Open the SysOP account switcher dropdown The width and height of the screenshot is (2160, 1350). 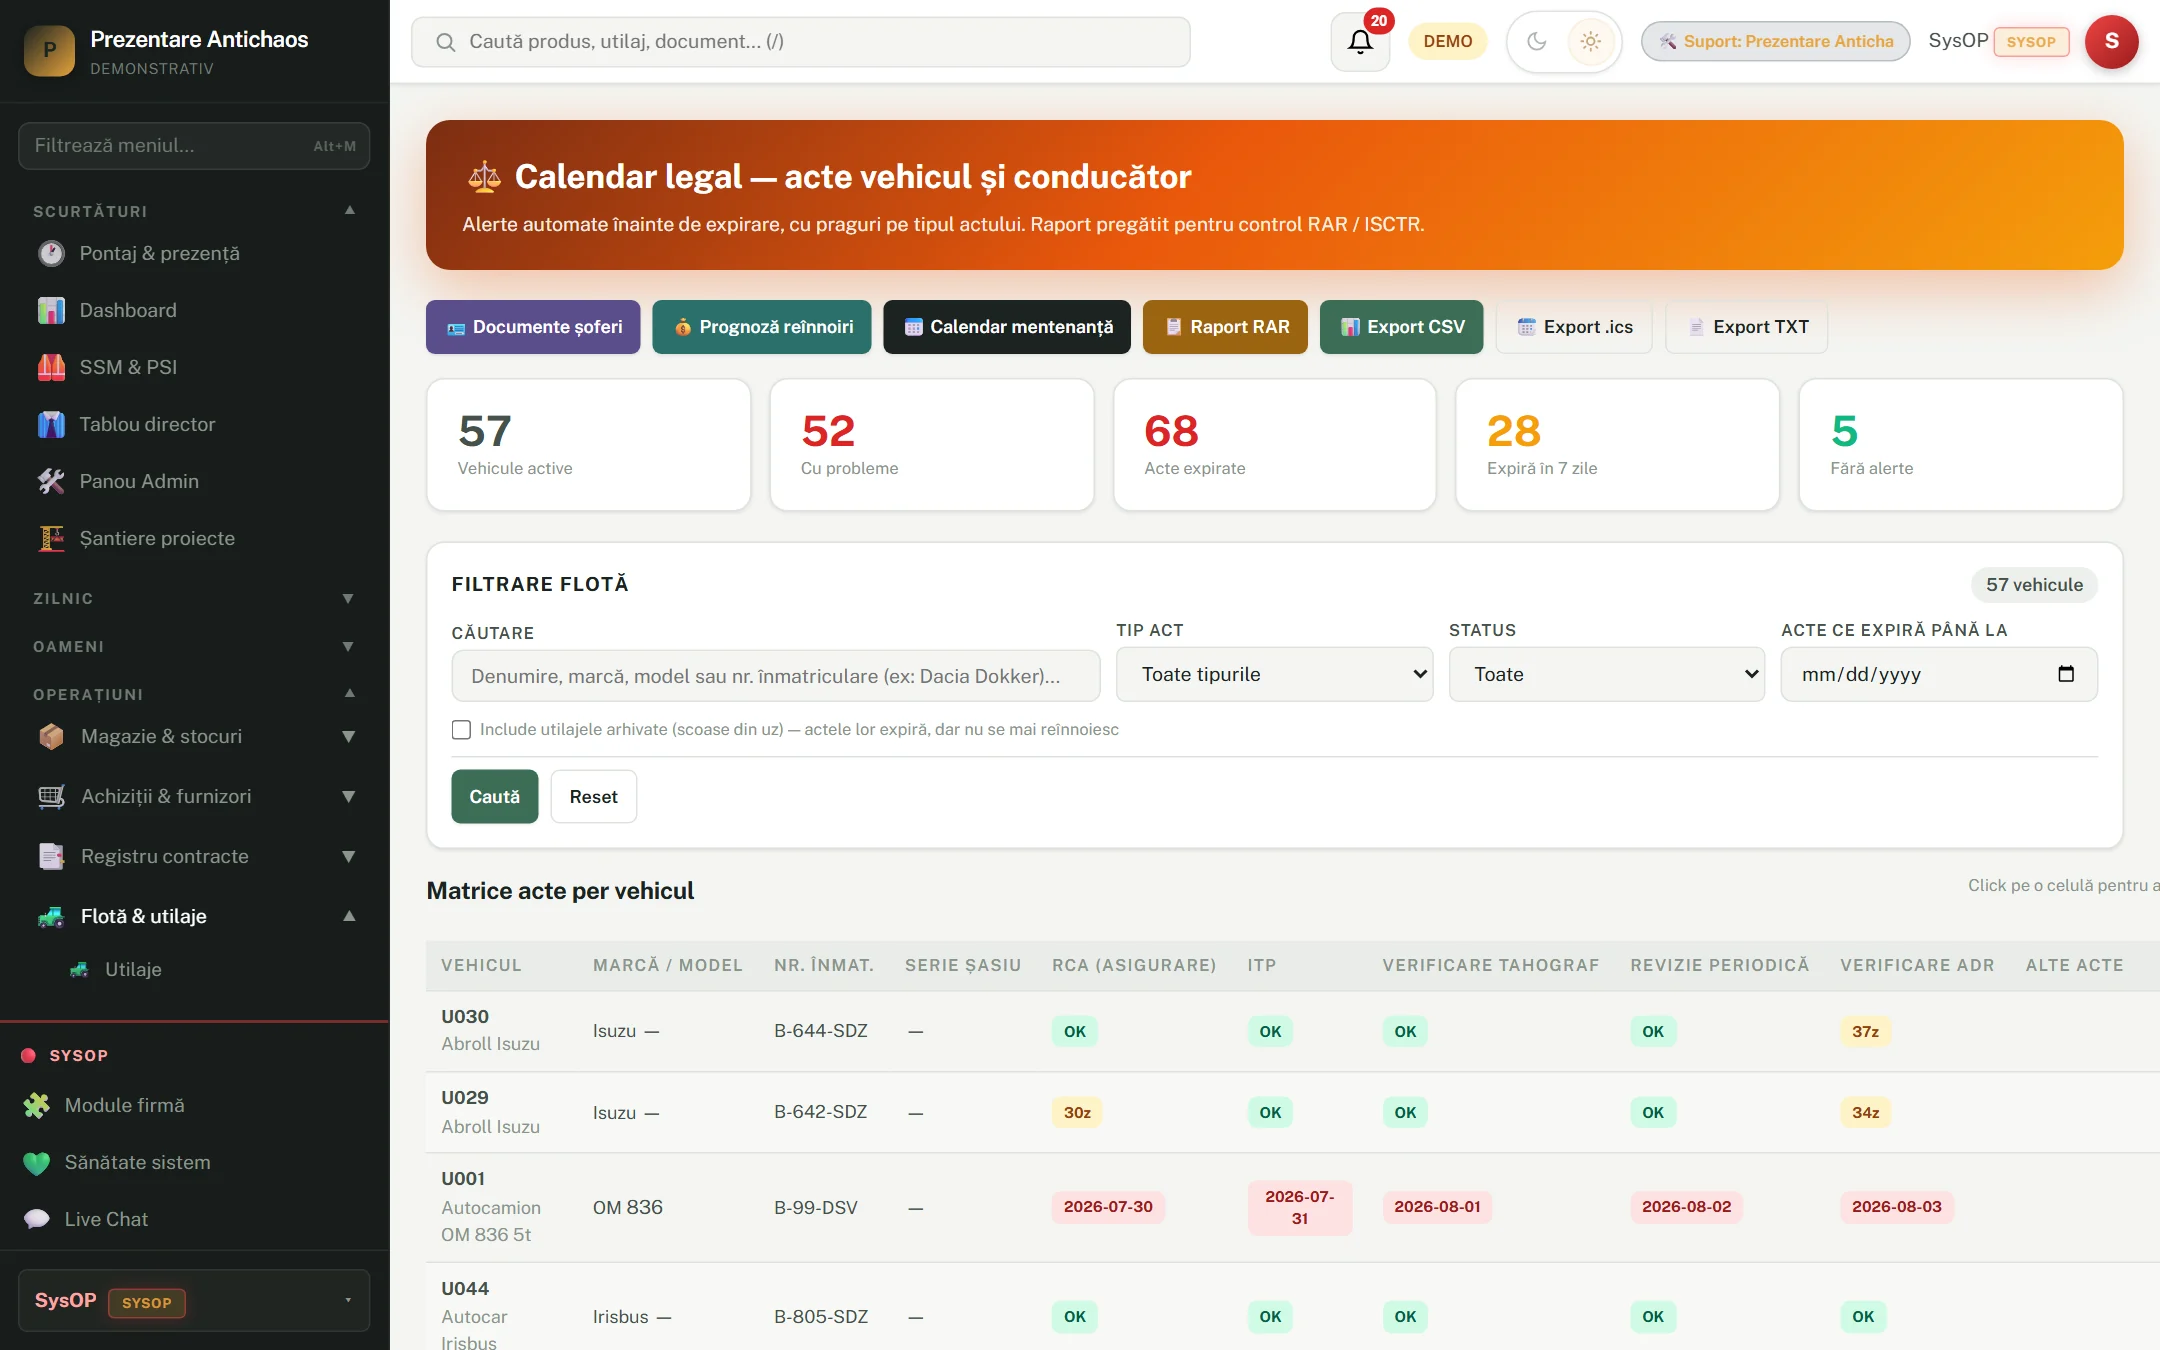pyautogui.click(x=194, y=1301)
